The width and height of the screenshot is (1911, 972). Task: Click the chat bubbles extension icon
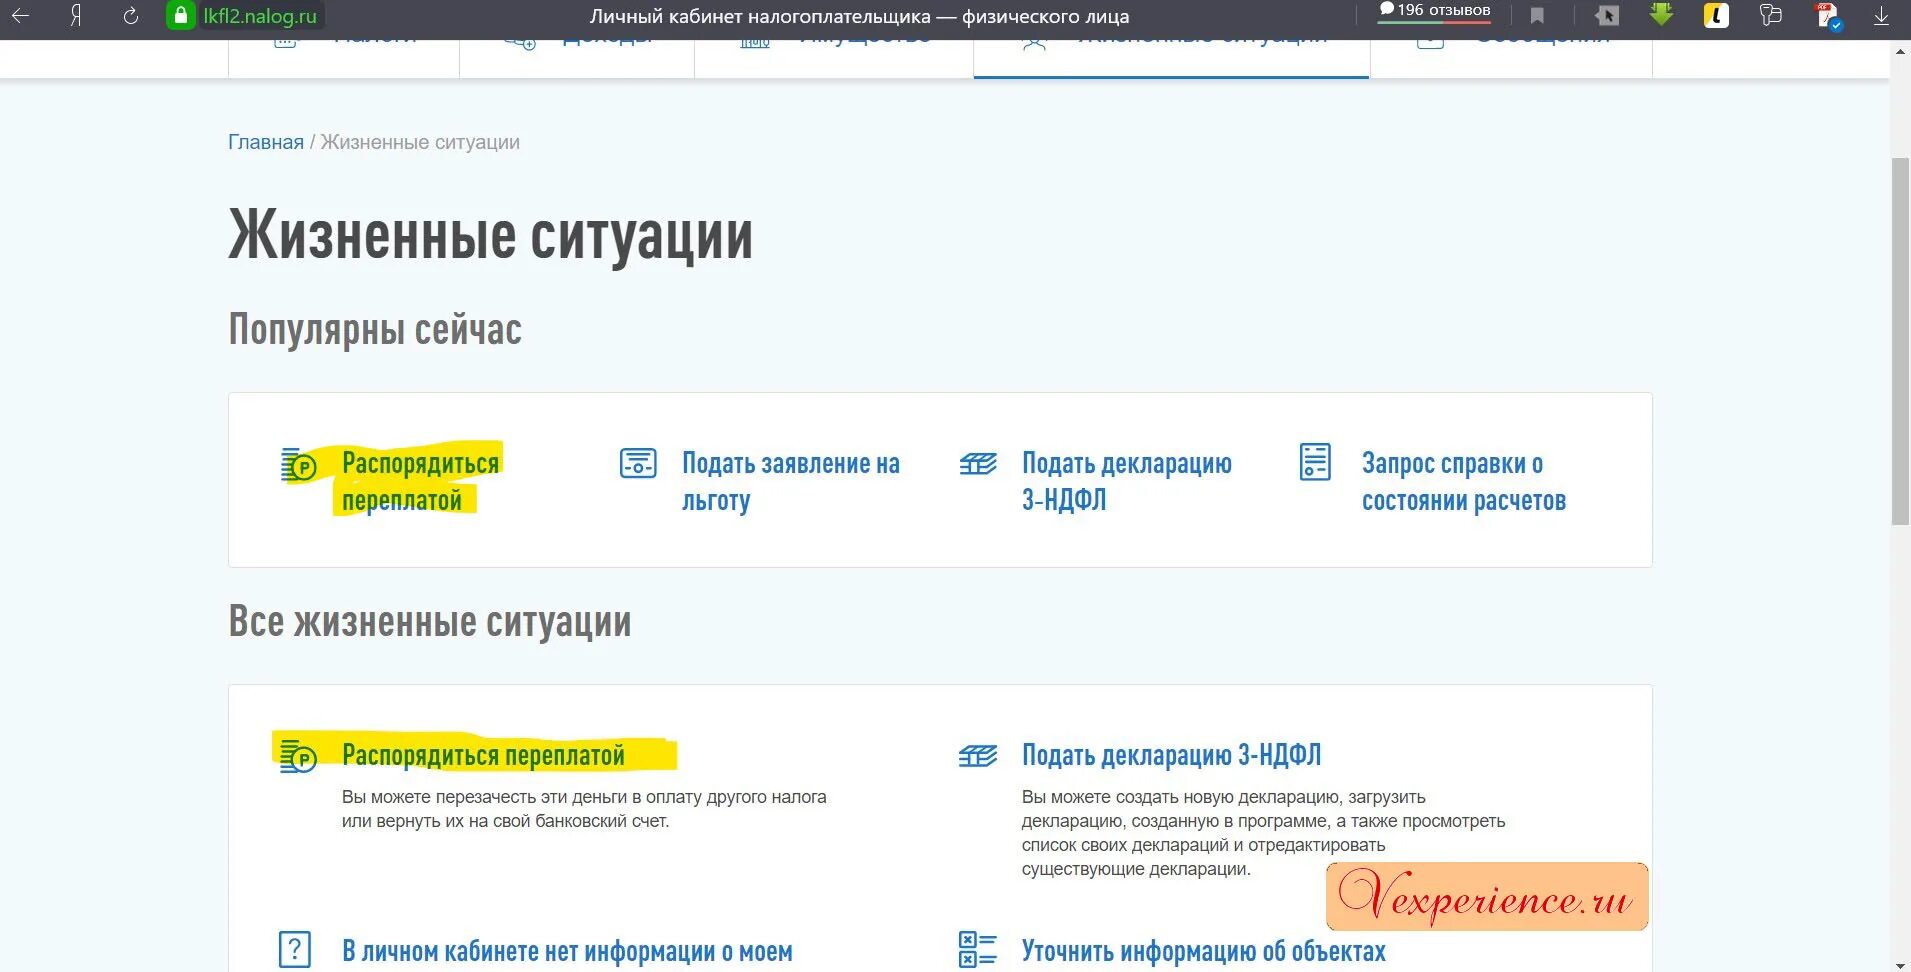click(1771, 16)
